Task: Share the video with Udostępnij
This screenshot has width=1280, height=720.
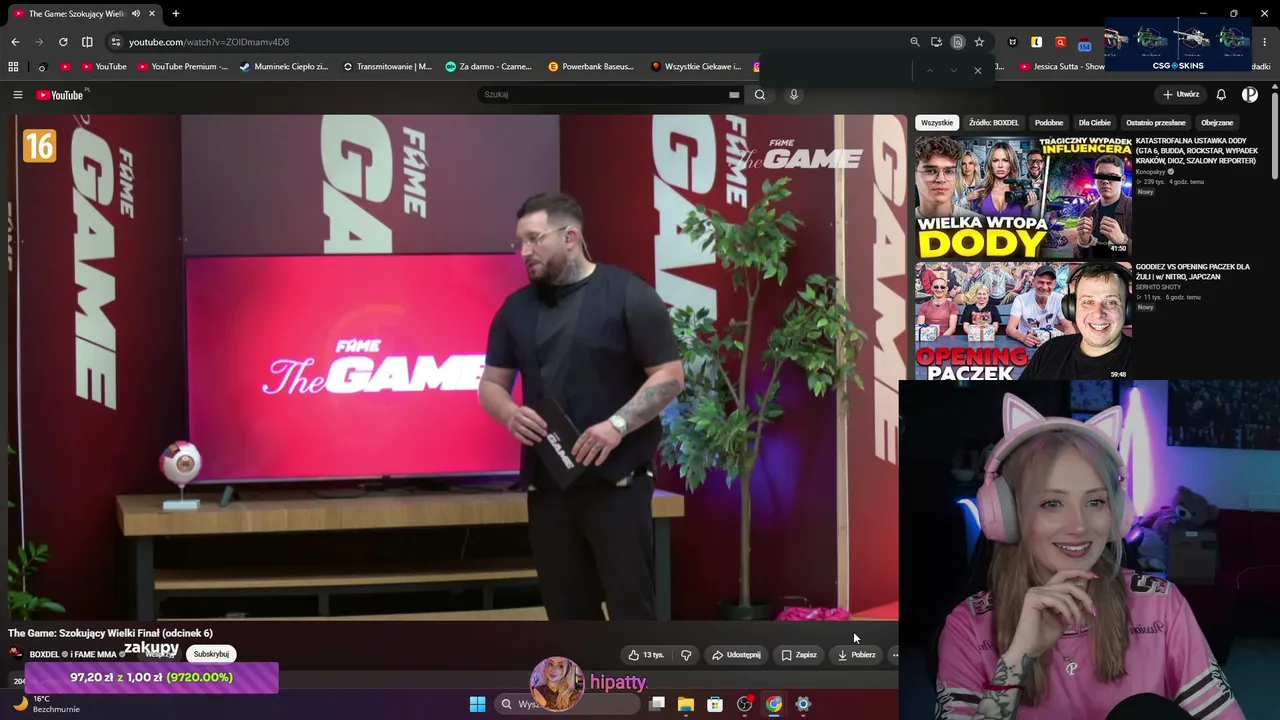Action: 736,655
